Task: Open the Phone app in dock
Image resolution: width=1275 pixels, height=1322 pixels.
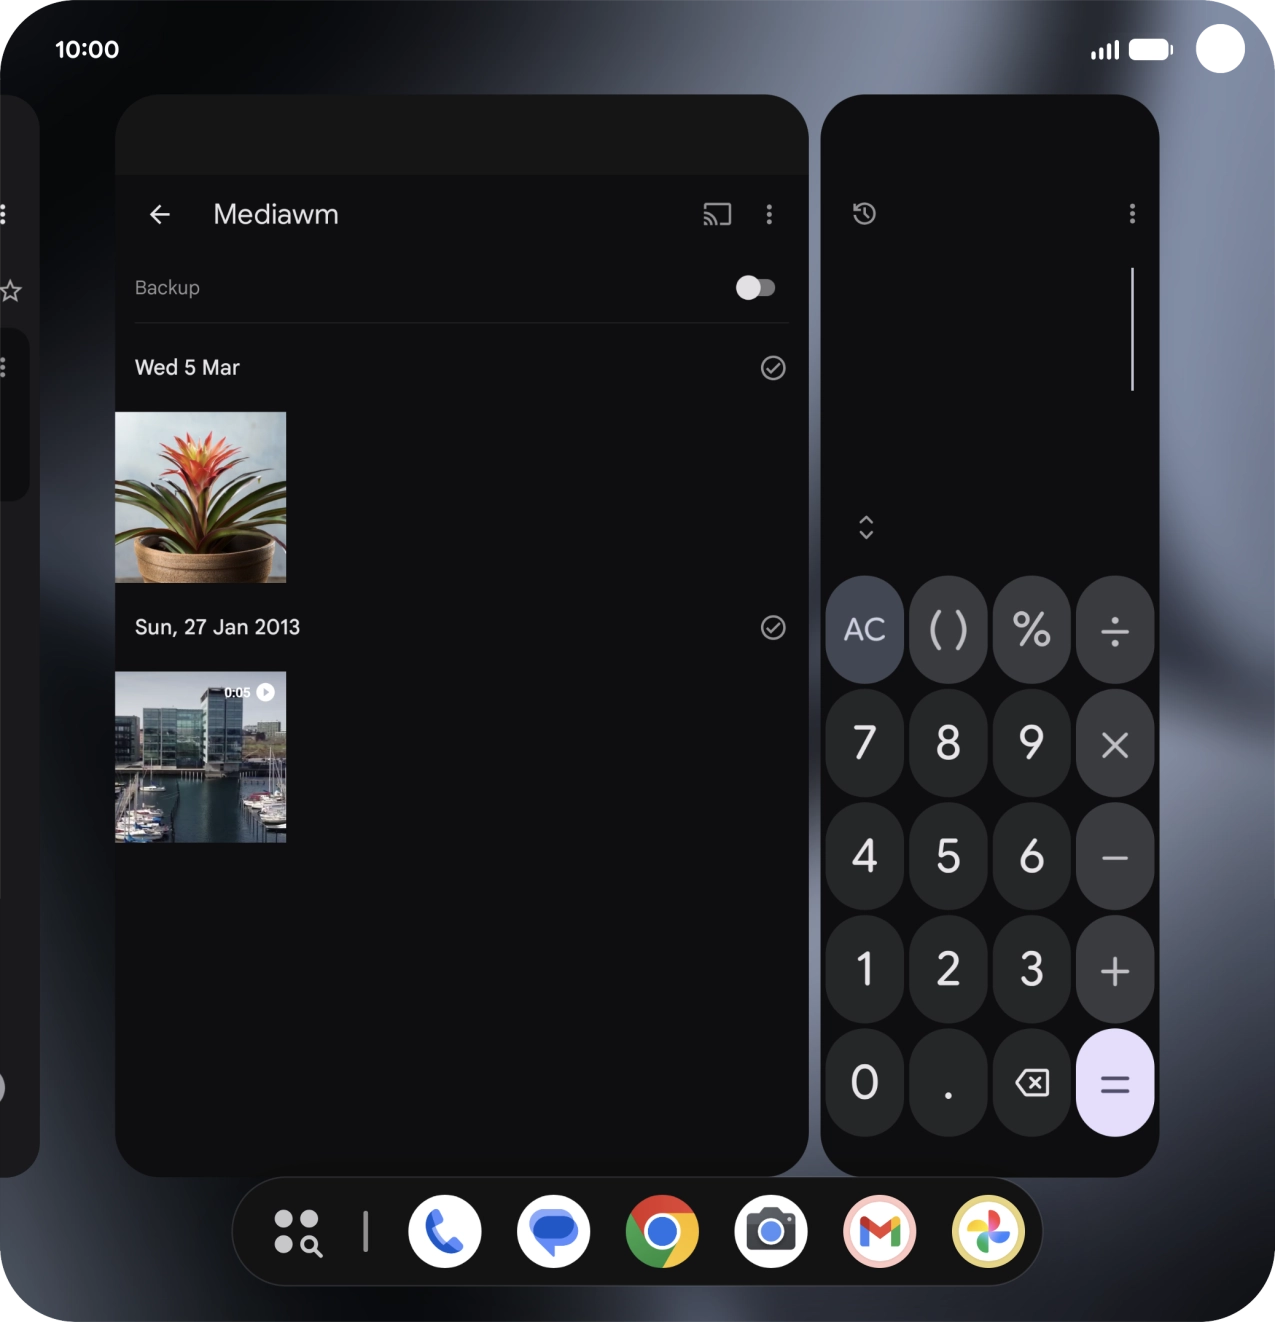Action: tap(445, 1231)
